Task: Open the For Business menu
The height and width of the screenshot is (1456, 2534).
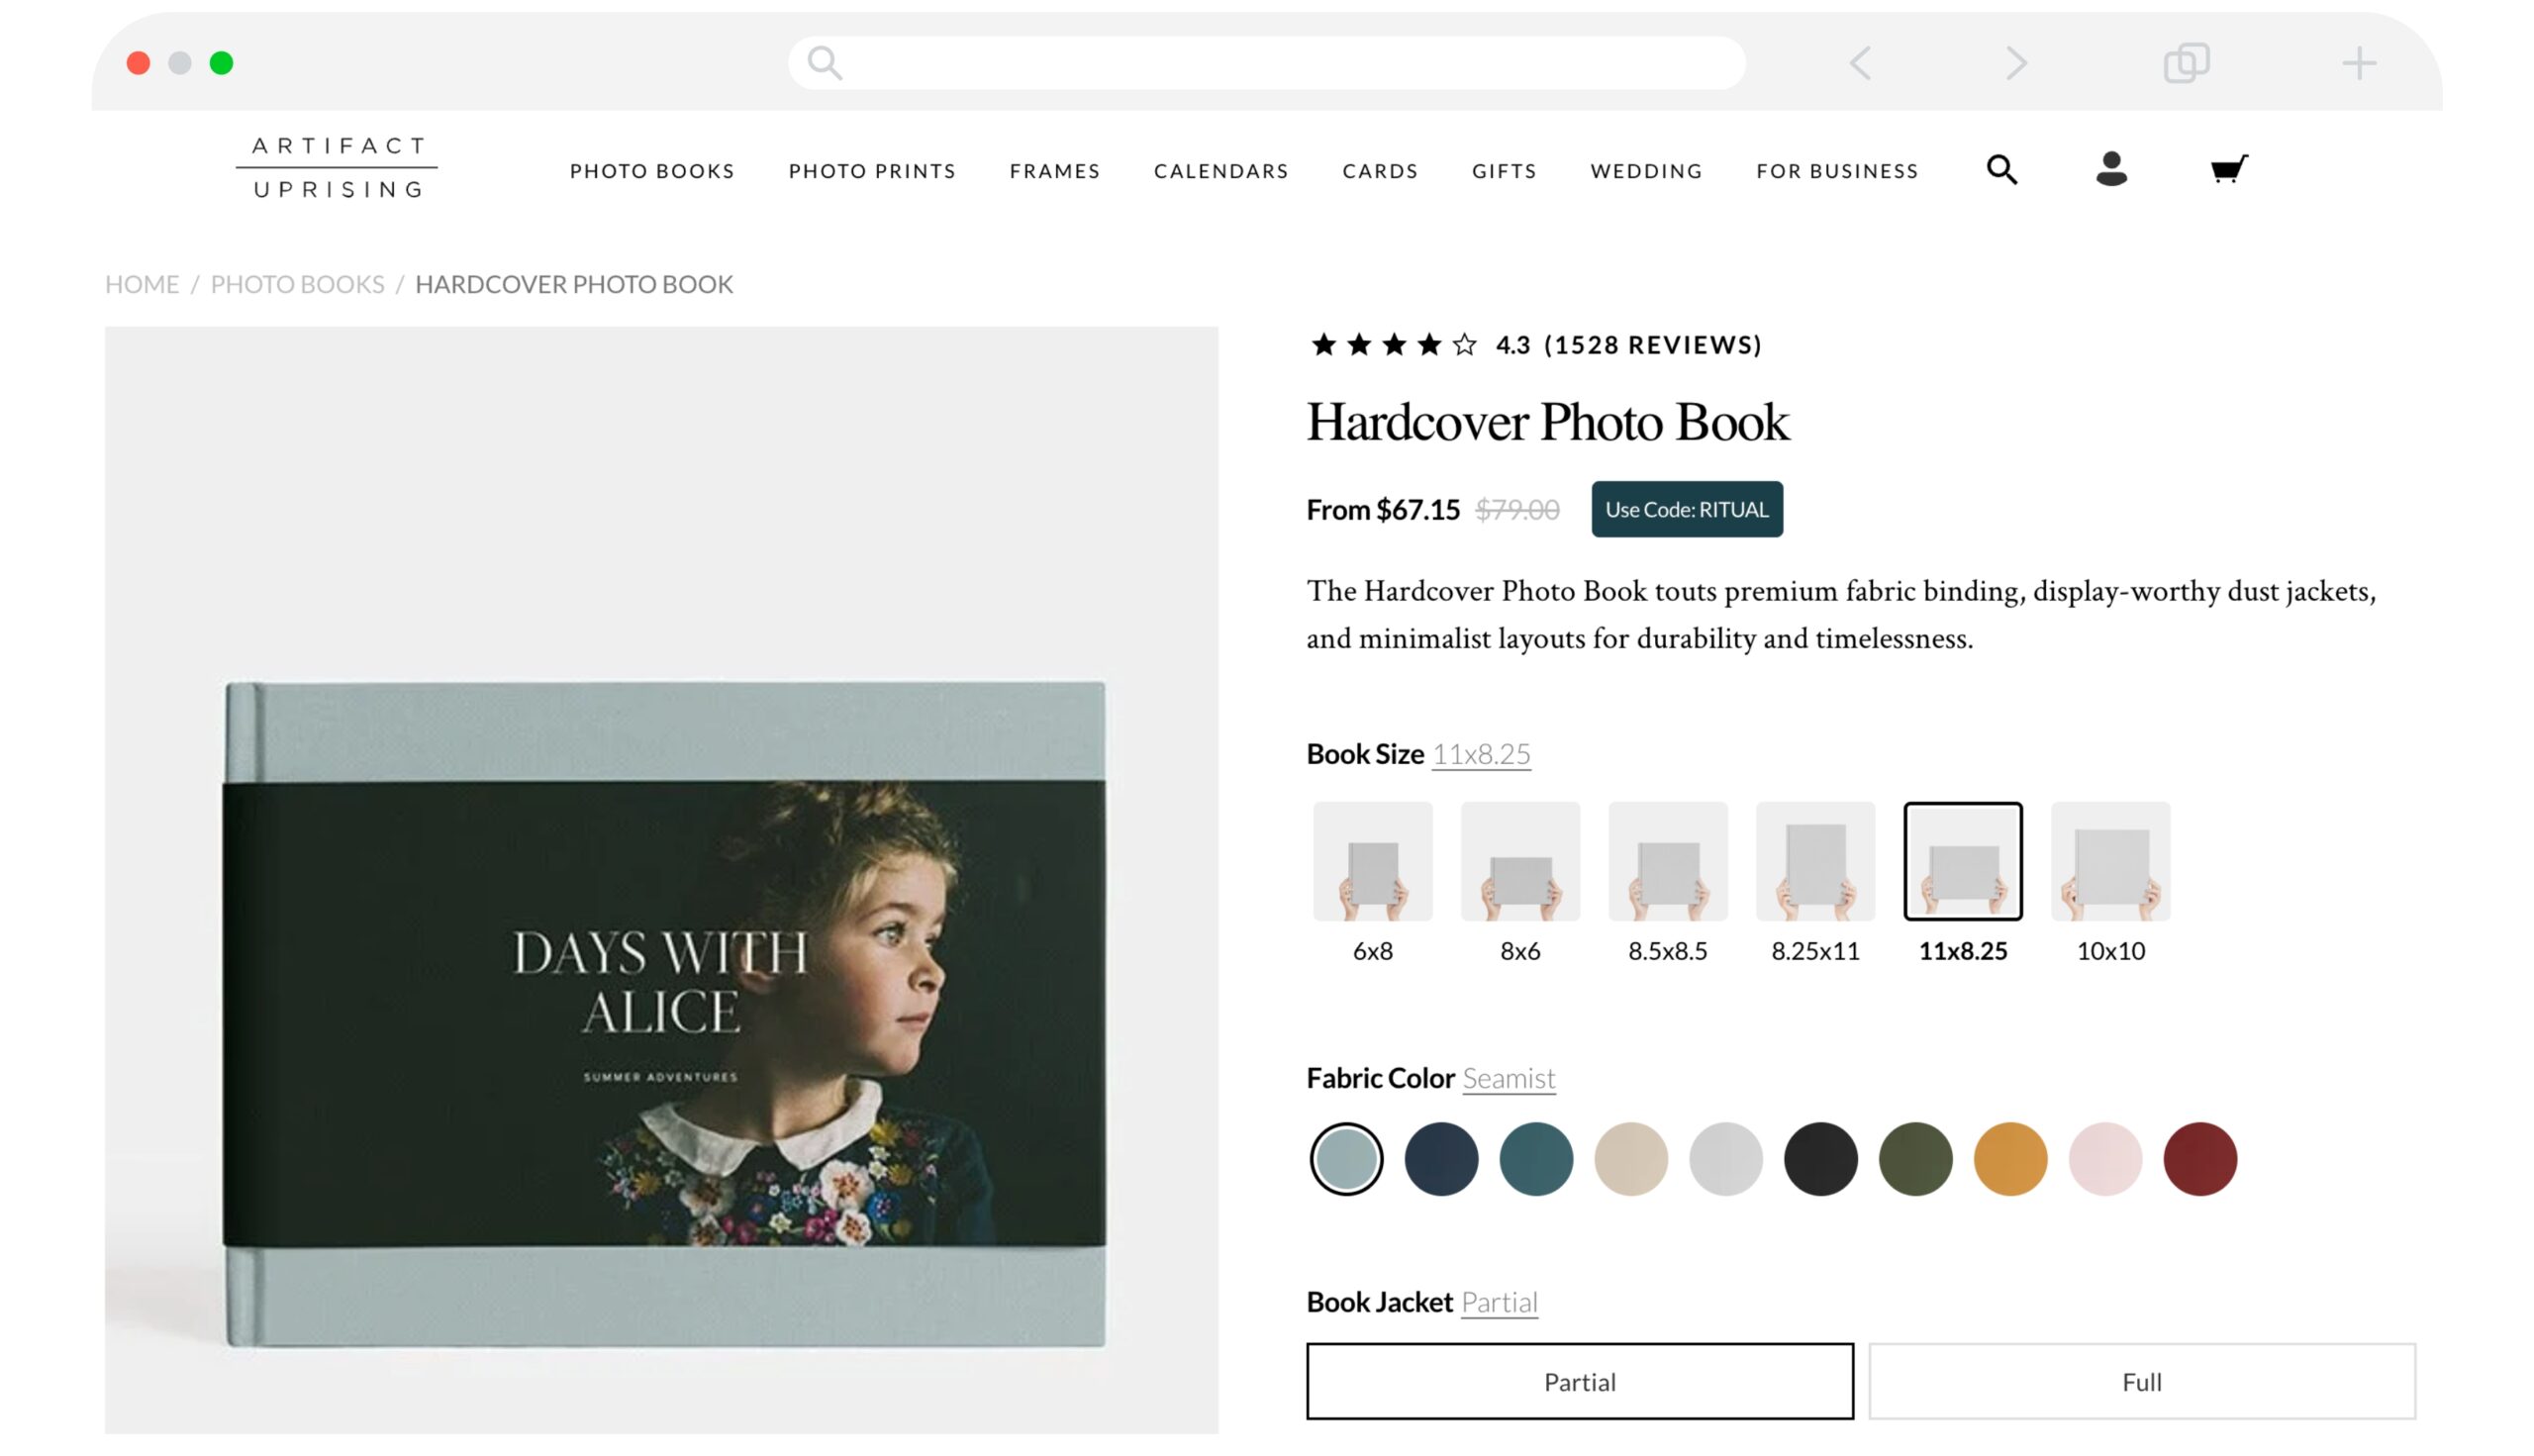Action: coord(1837,171)
